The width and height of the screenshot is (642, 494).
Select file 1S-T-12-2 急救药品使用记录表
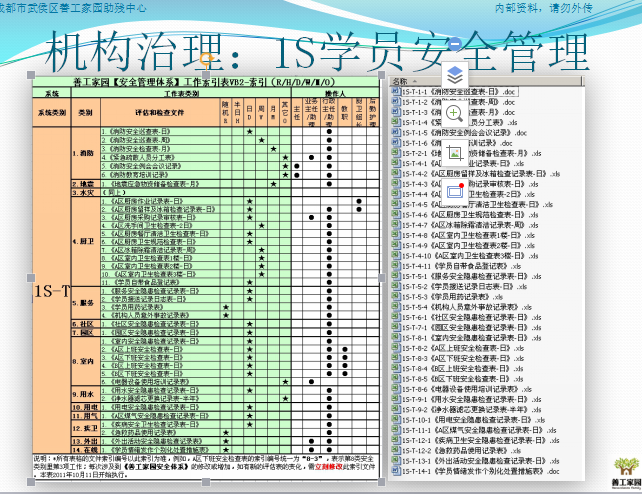(461, 450)
